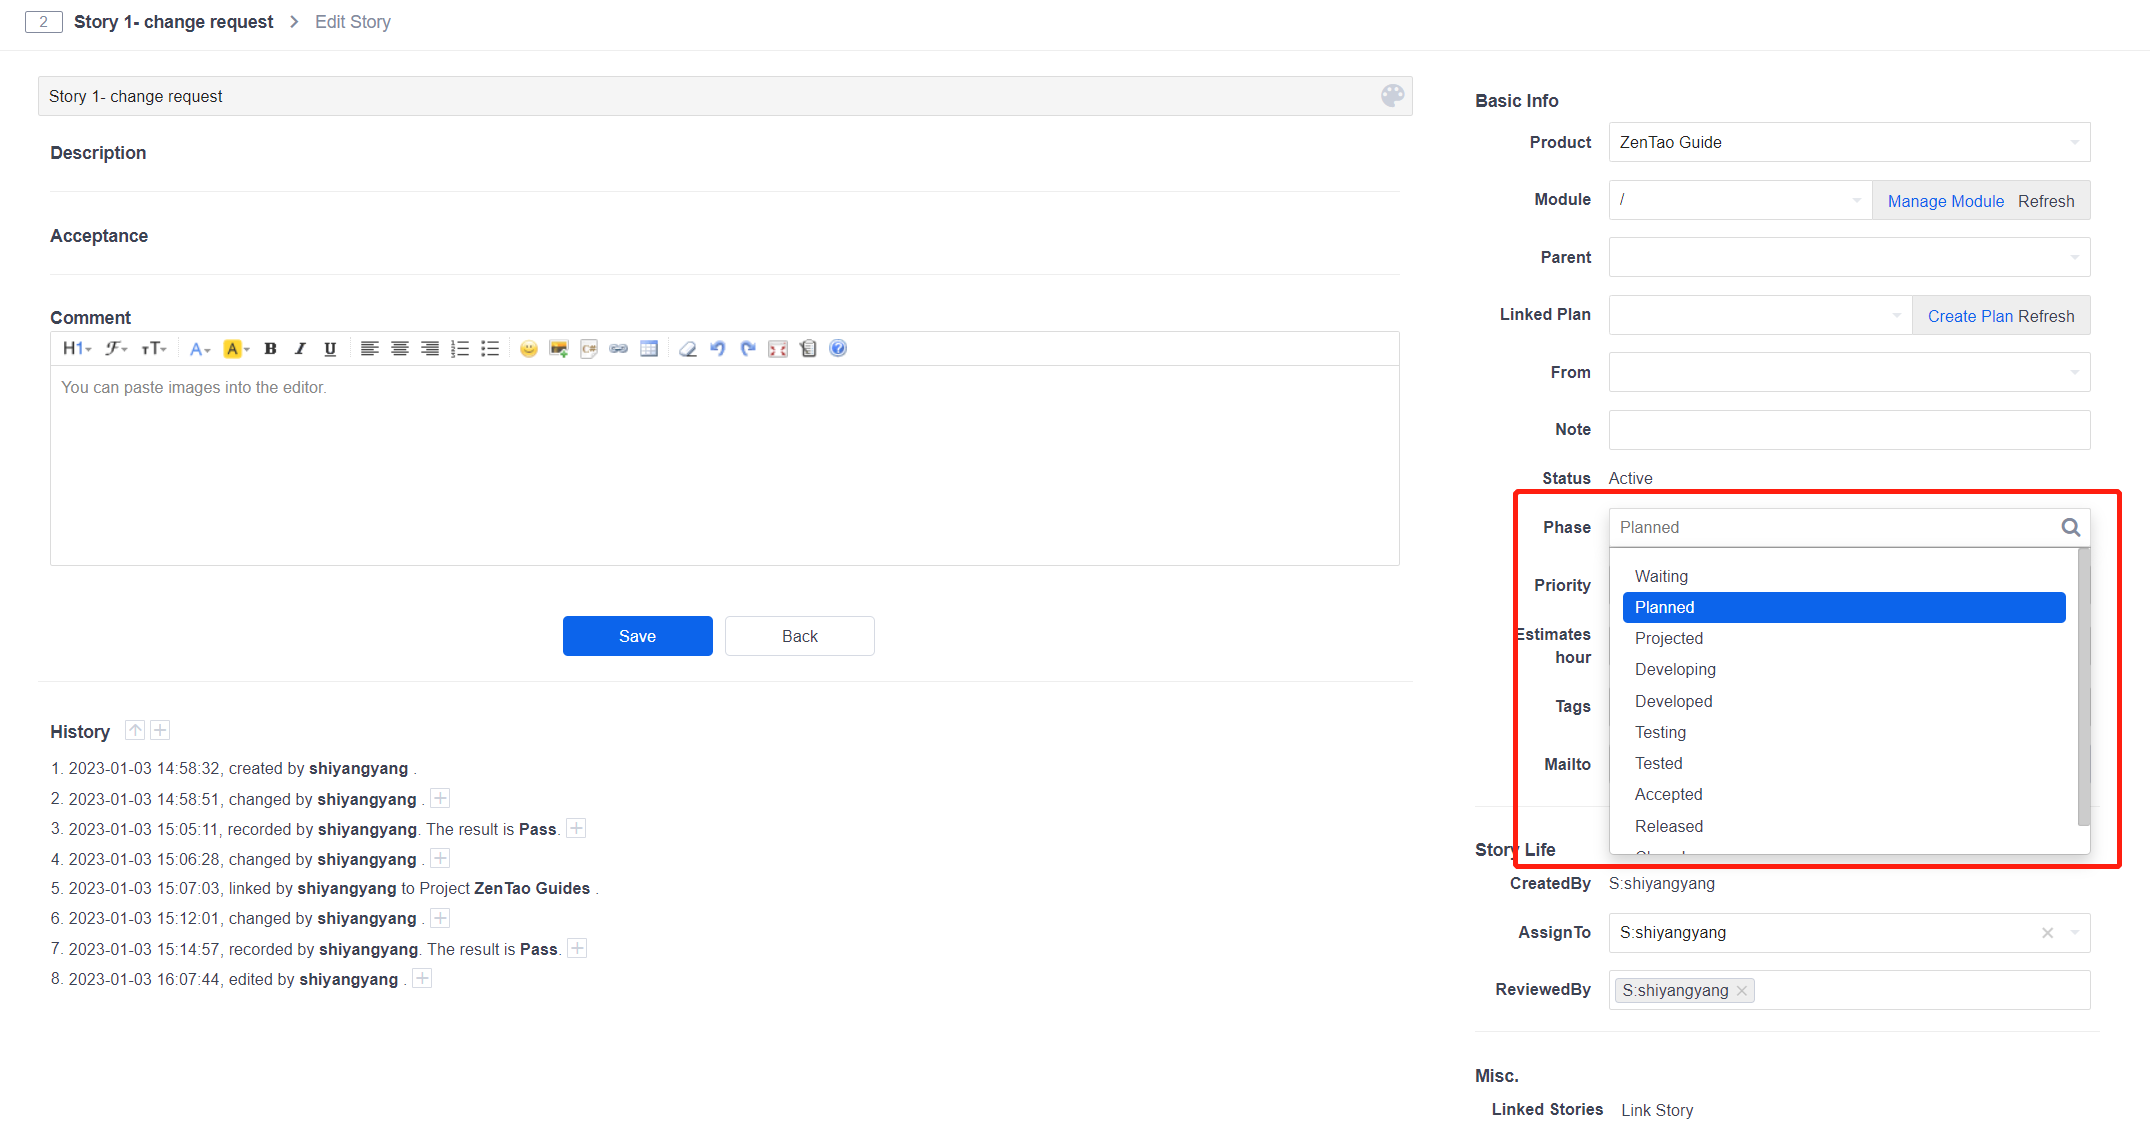Reverse the history order with arrow icon
Image resolution: width=2150 pixels, height=1141 pixels.
135,730
